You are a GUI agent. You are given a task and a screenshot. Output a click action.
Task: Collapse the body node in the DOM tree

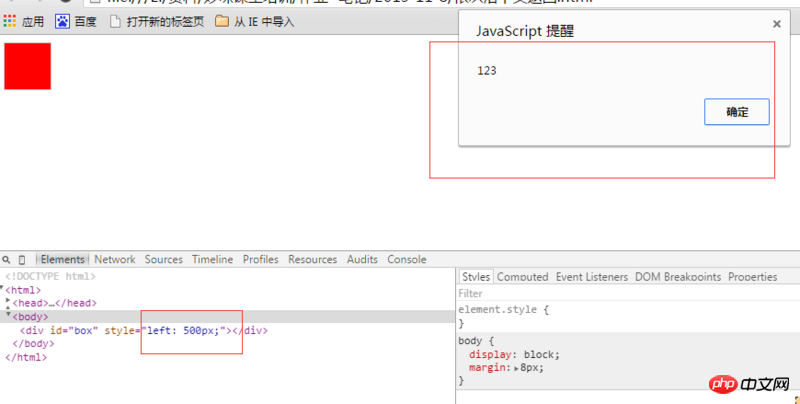click(8, 314)
